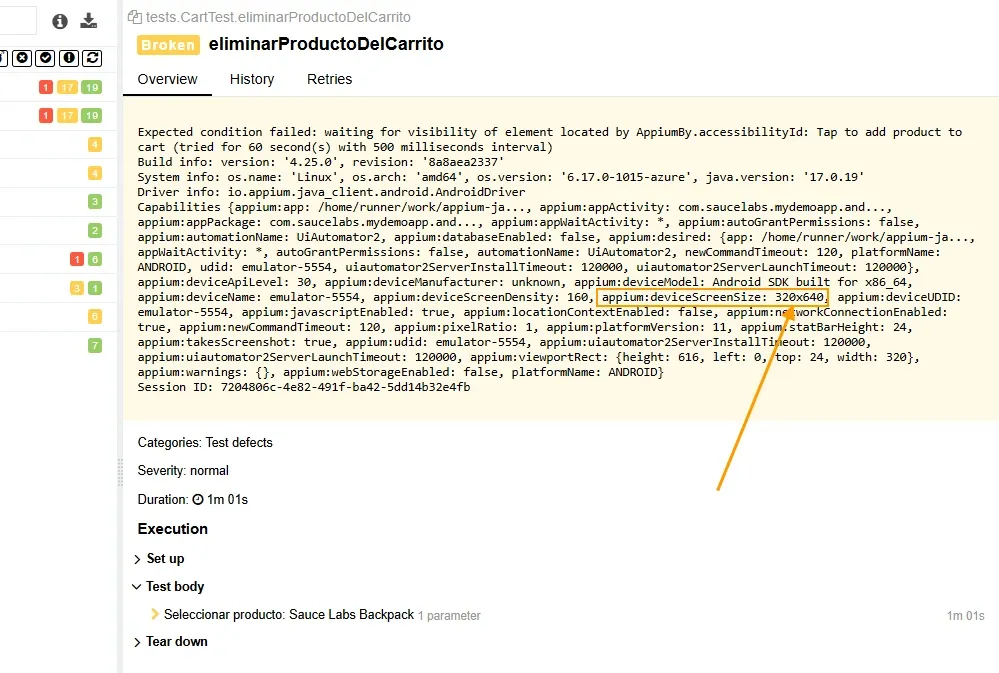Click the green badge showing 6
The height and width of the screenshot is (673, 999).
[x=95, y=259]
